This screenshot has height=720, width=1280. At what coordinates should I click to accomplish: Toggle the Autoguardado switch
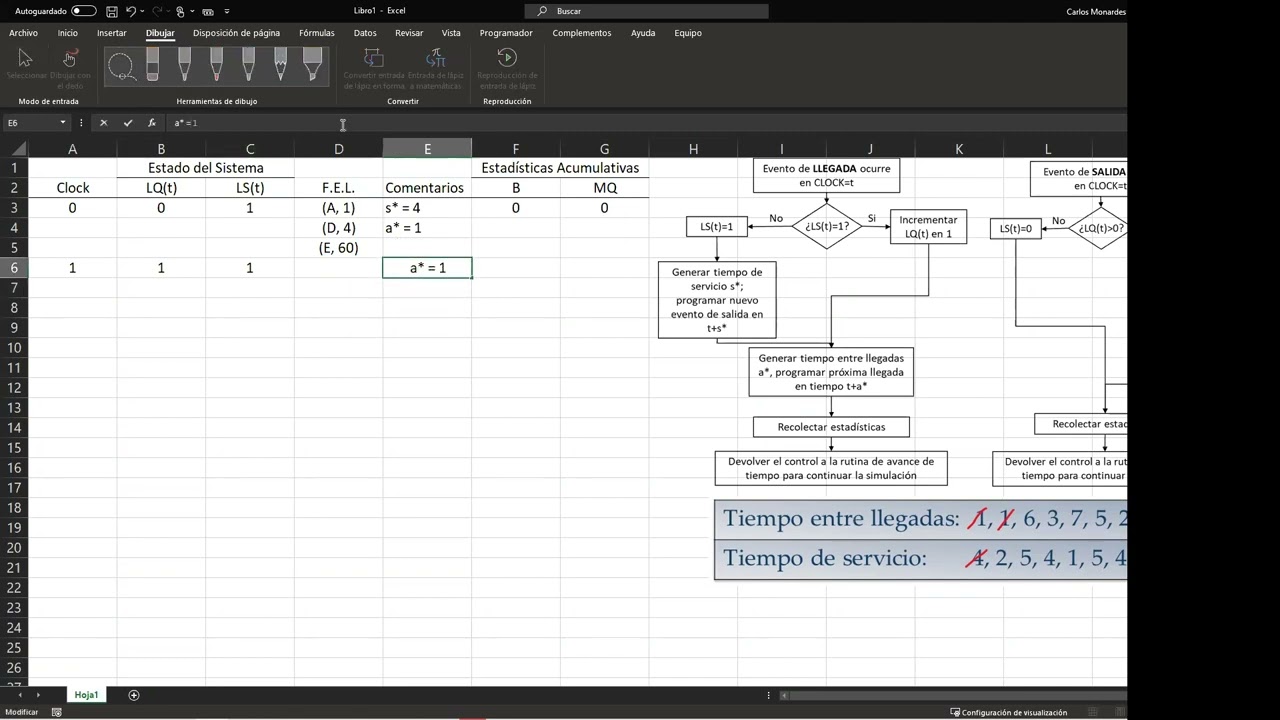(x=84, y=11)
